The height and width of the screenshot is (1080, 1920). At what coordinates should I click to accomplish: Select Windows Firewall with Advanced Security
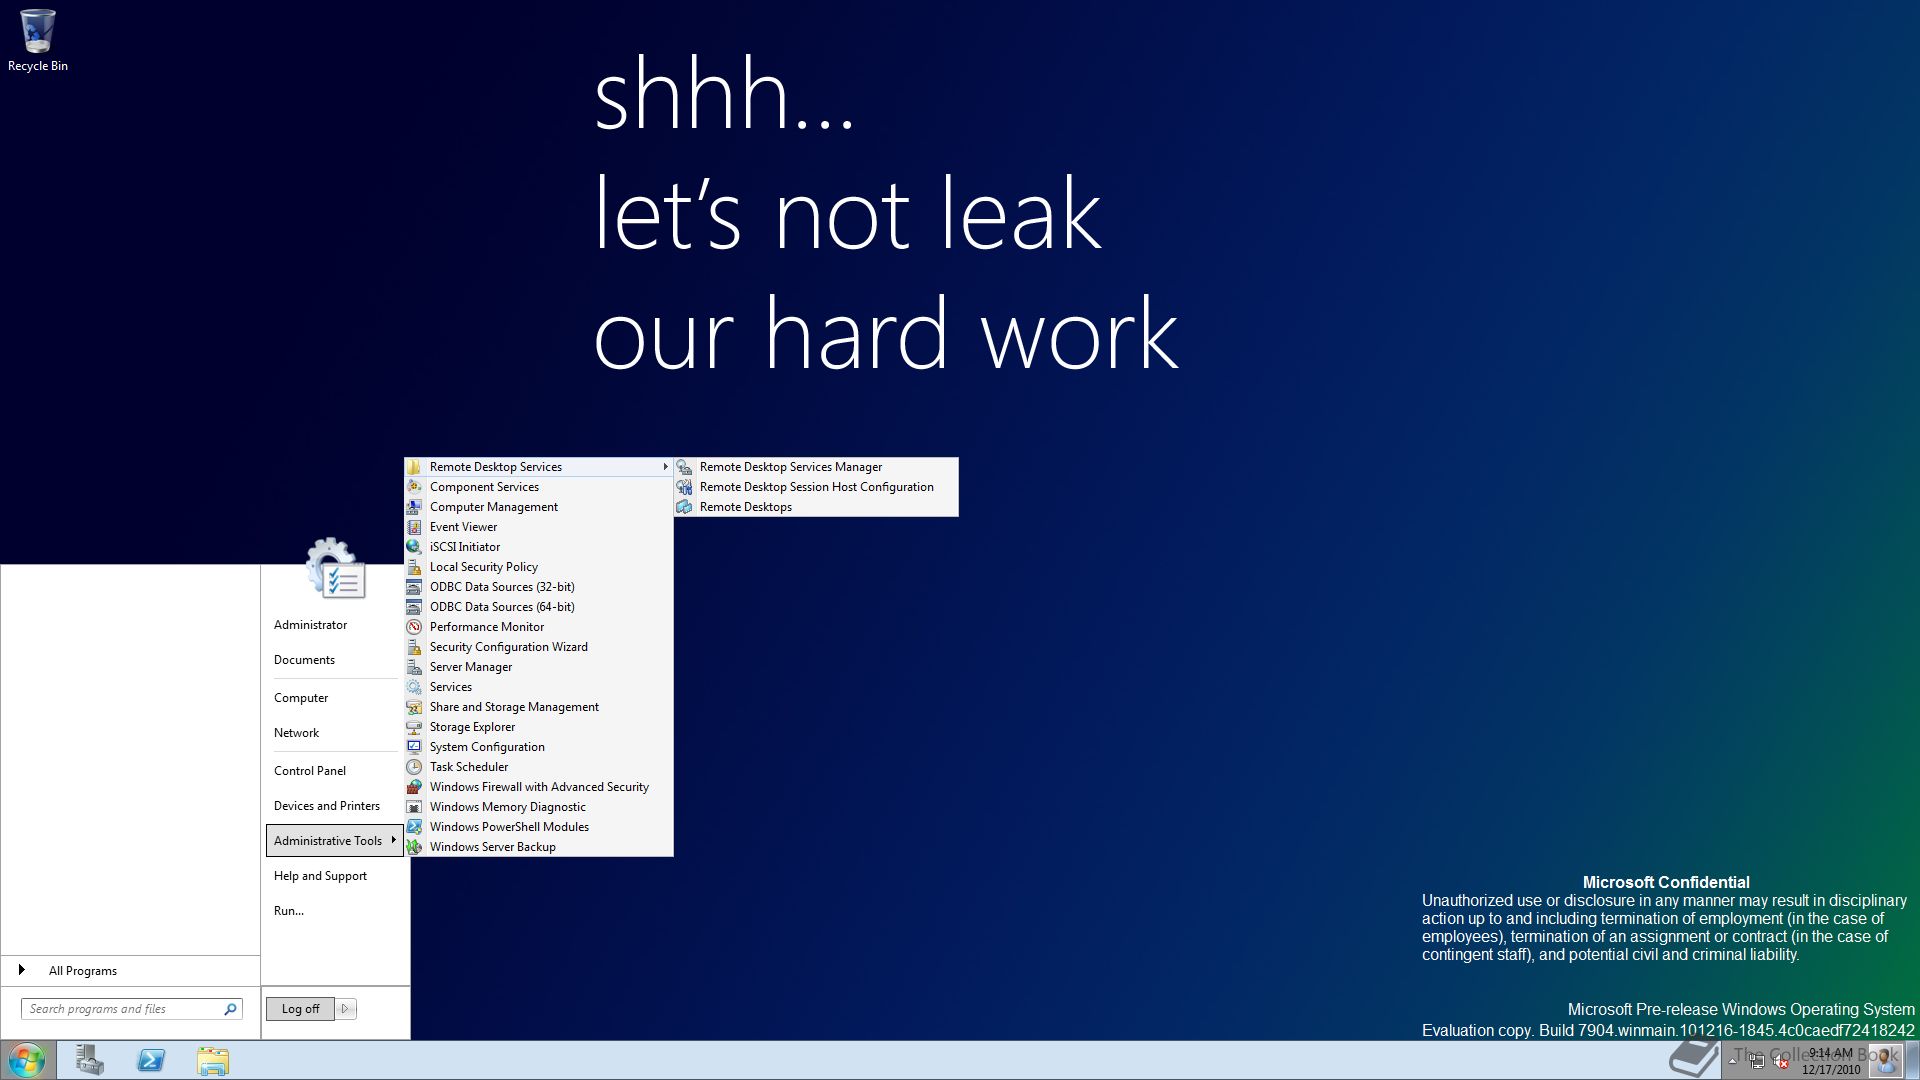[x=538, y=787]
